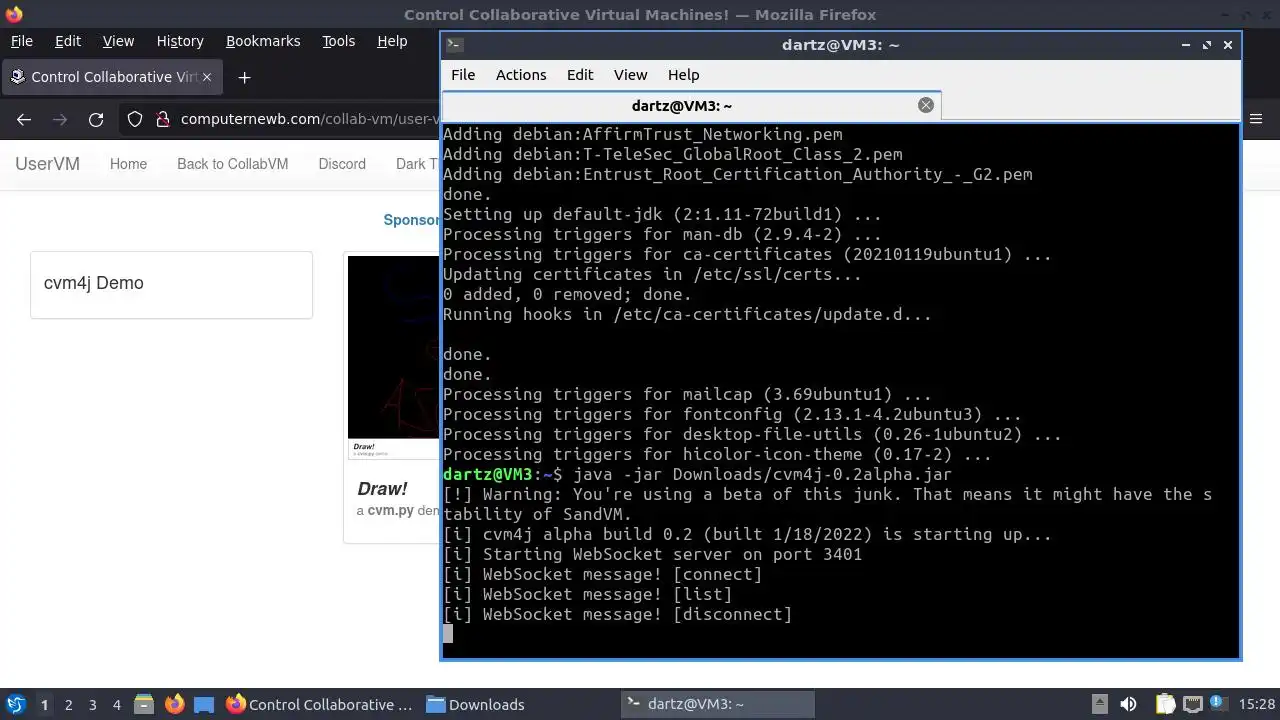
Task: Reload the page in Firefox
Action: point(96,120)
